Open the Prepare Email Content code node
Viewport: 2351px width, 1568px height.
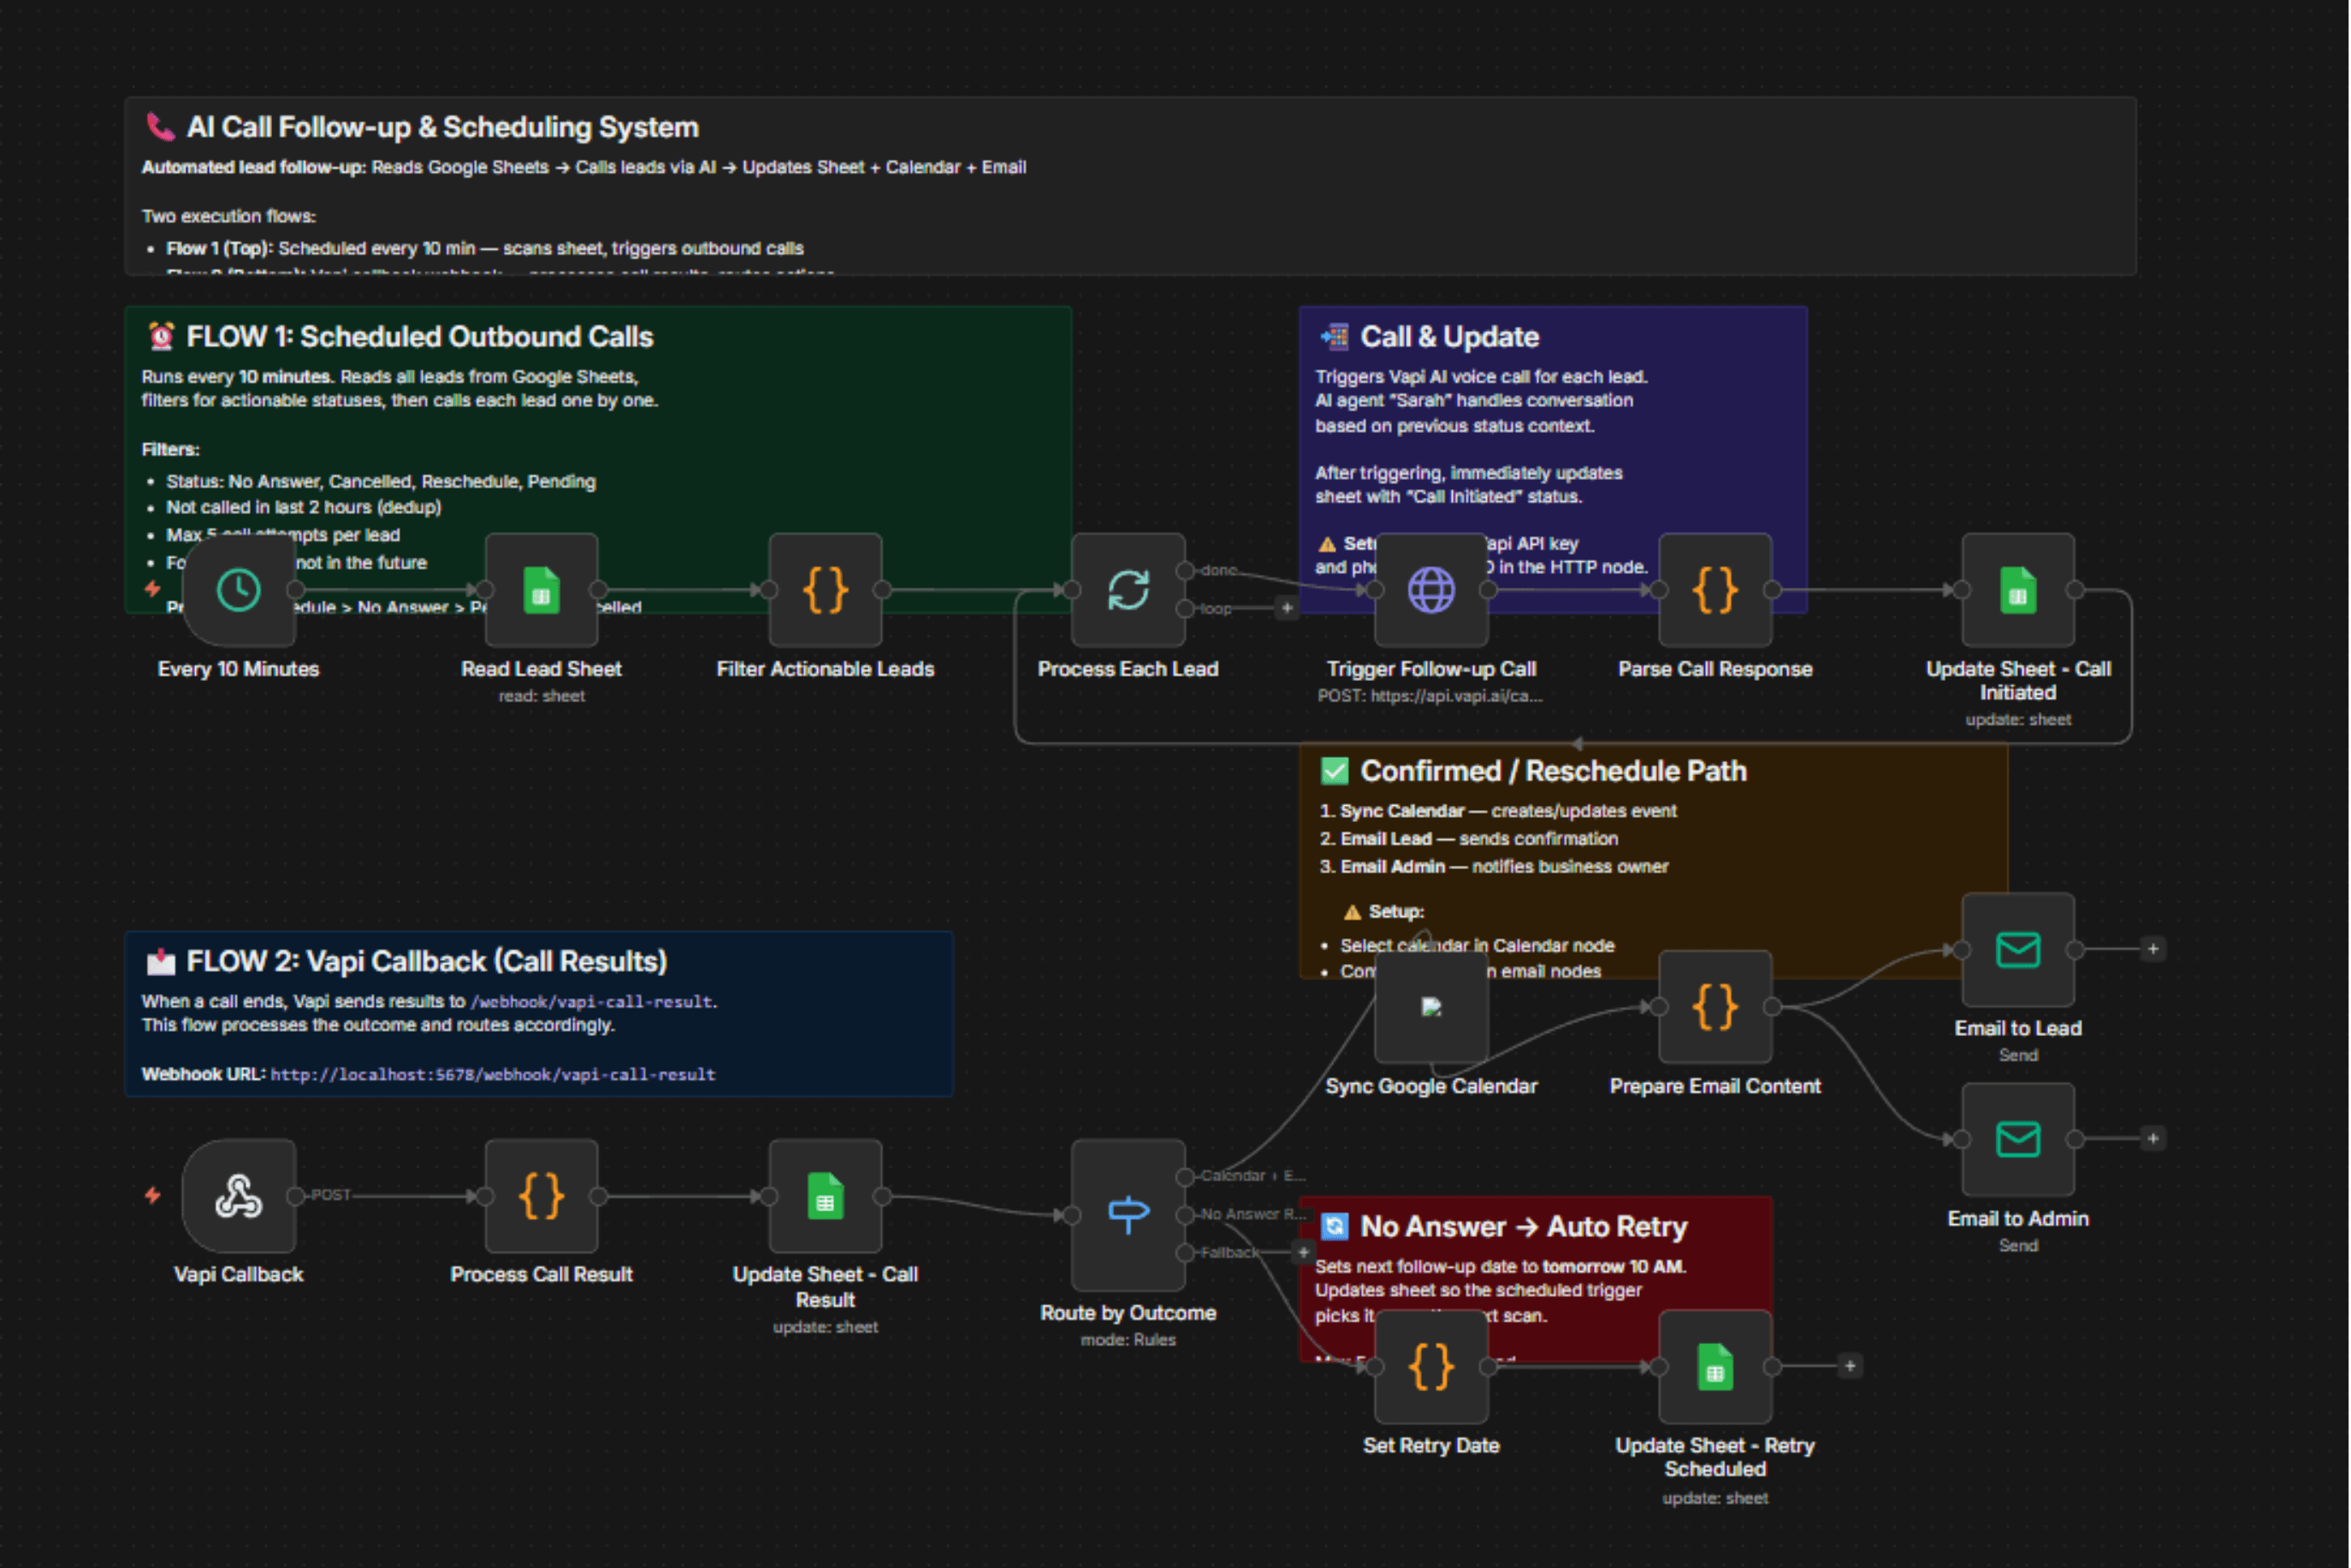[x=1715, y=1007]
